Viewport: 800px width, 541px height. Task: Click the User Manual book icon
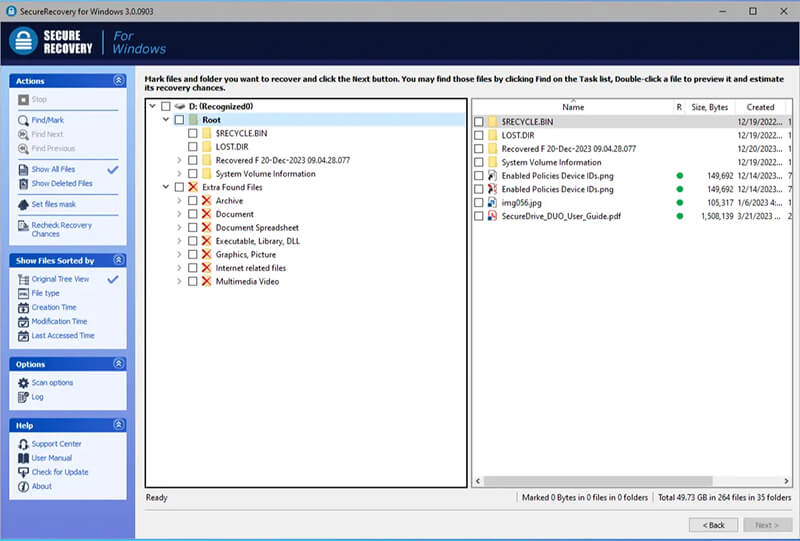(23, 458)
